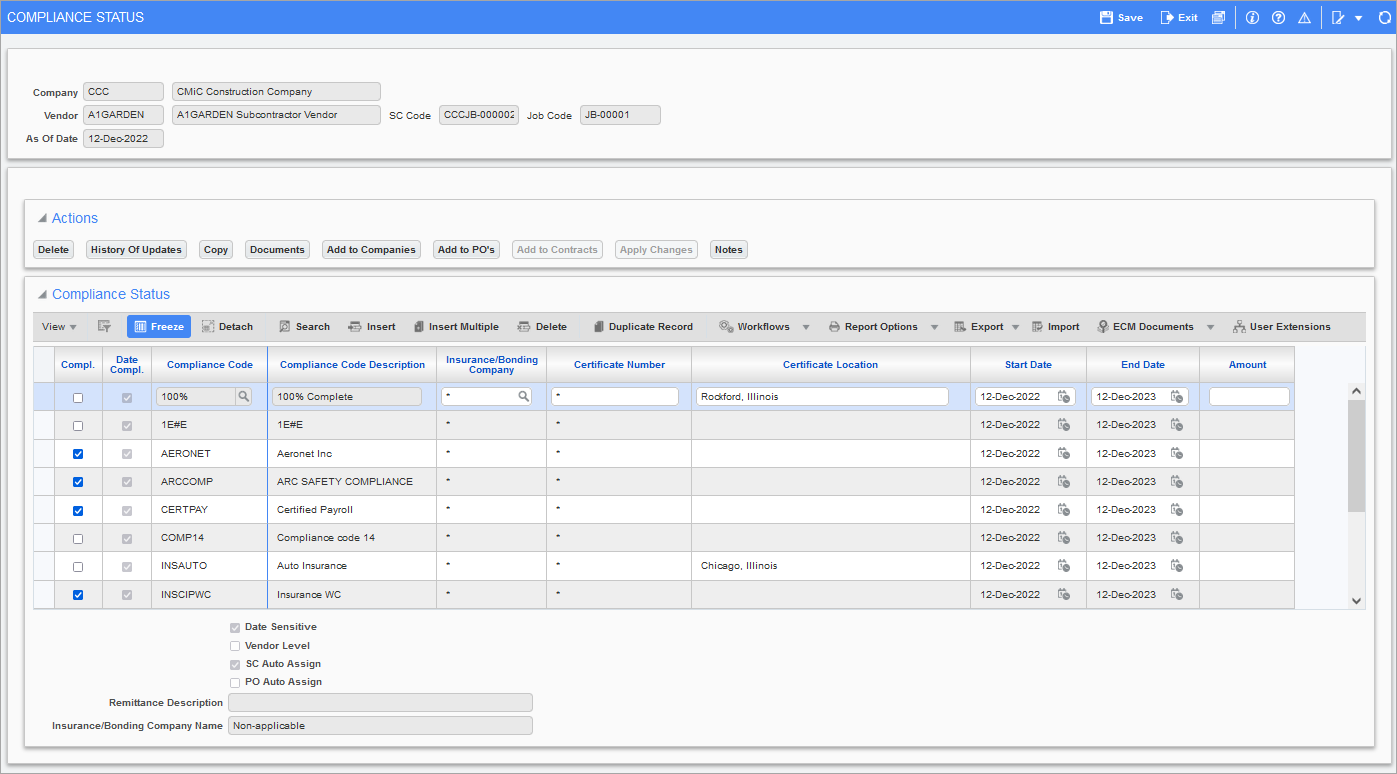Viewport: 1397px width, 774px height.
Task: Open the dropdown arrow beside the page edit icon
Action: click(1358, 18)
